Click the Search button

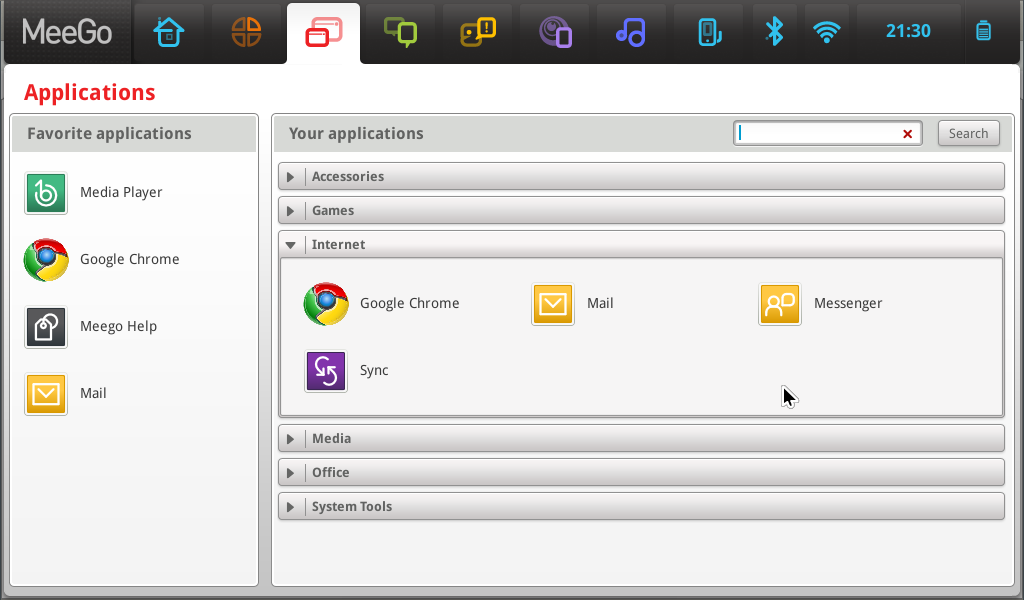pyautogui.click(x=968, y=133)
